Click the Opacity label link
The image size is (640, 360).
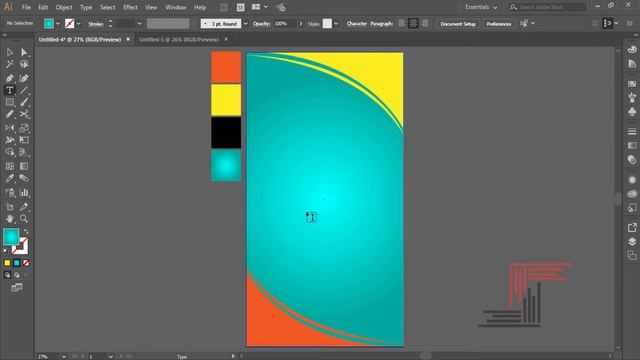coord(261,24)
